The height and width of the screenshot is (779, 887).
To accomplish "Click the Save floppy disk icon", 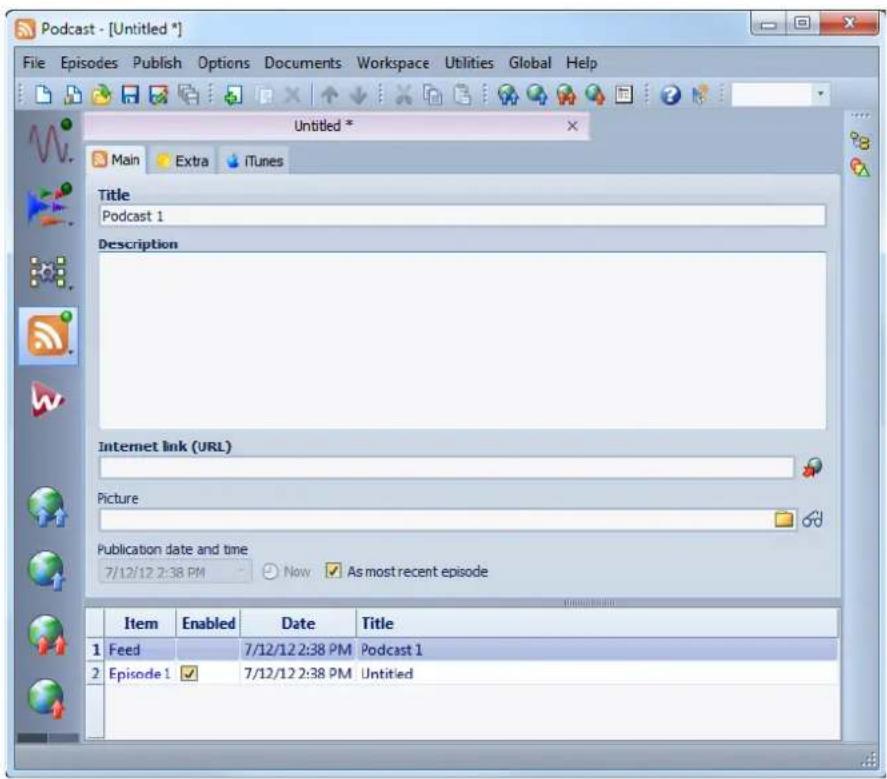I will pyautogui.click(x=130, y=94).
